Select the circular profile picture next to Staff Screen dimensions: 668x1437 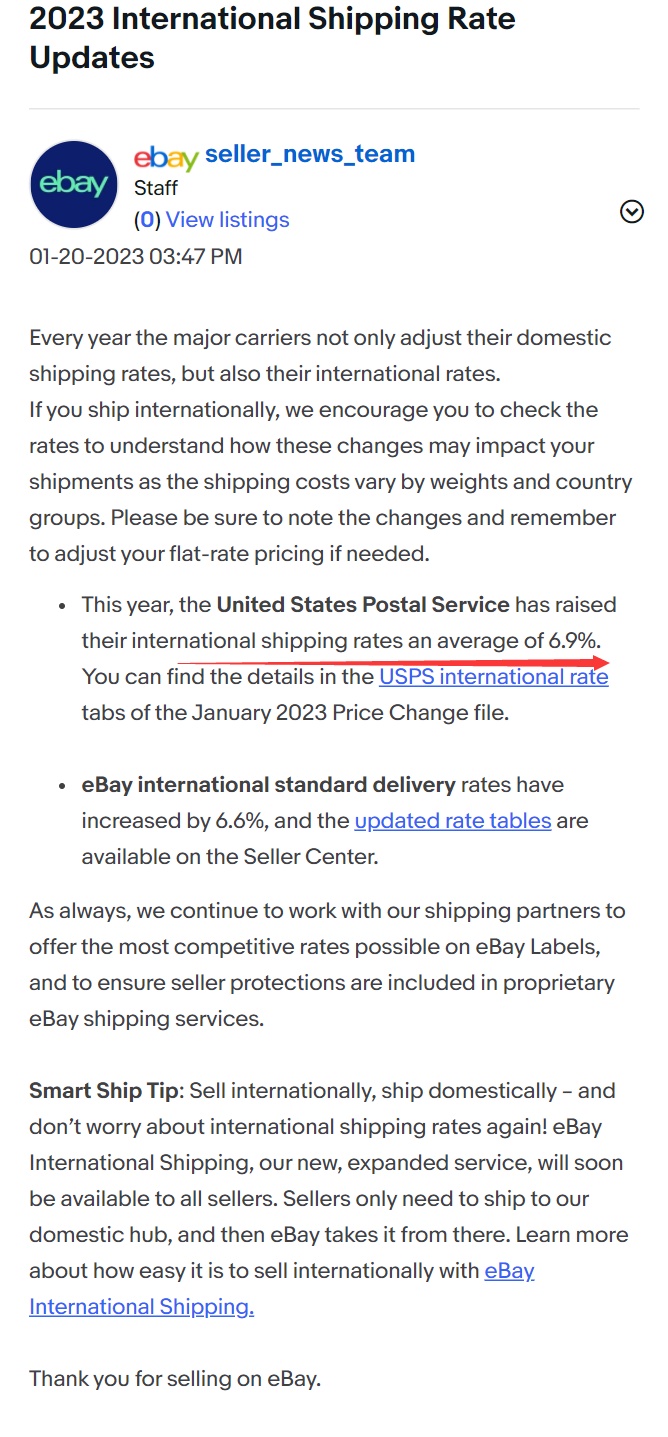tap(73, 184)
